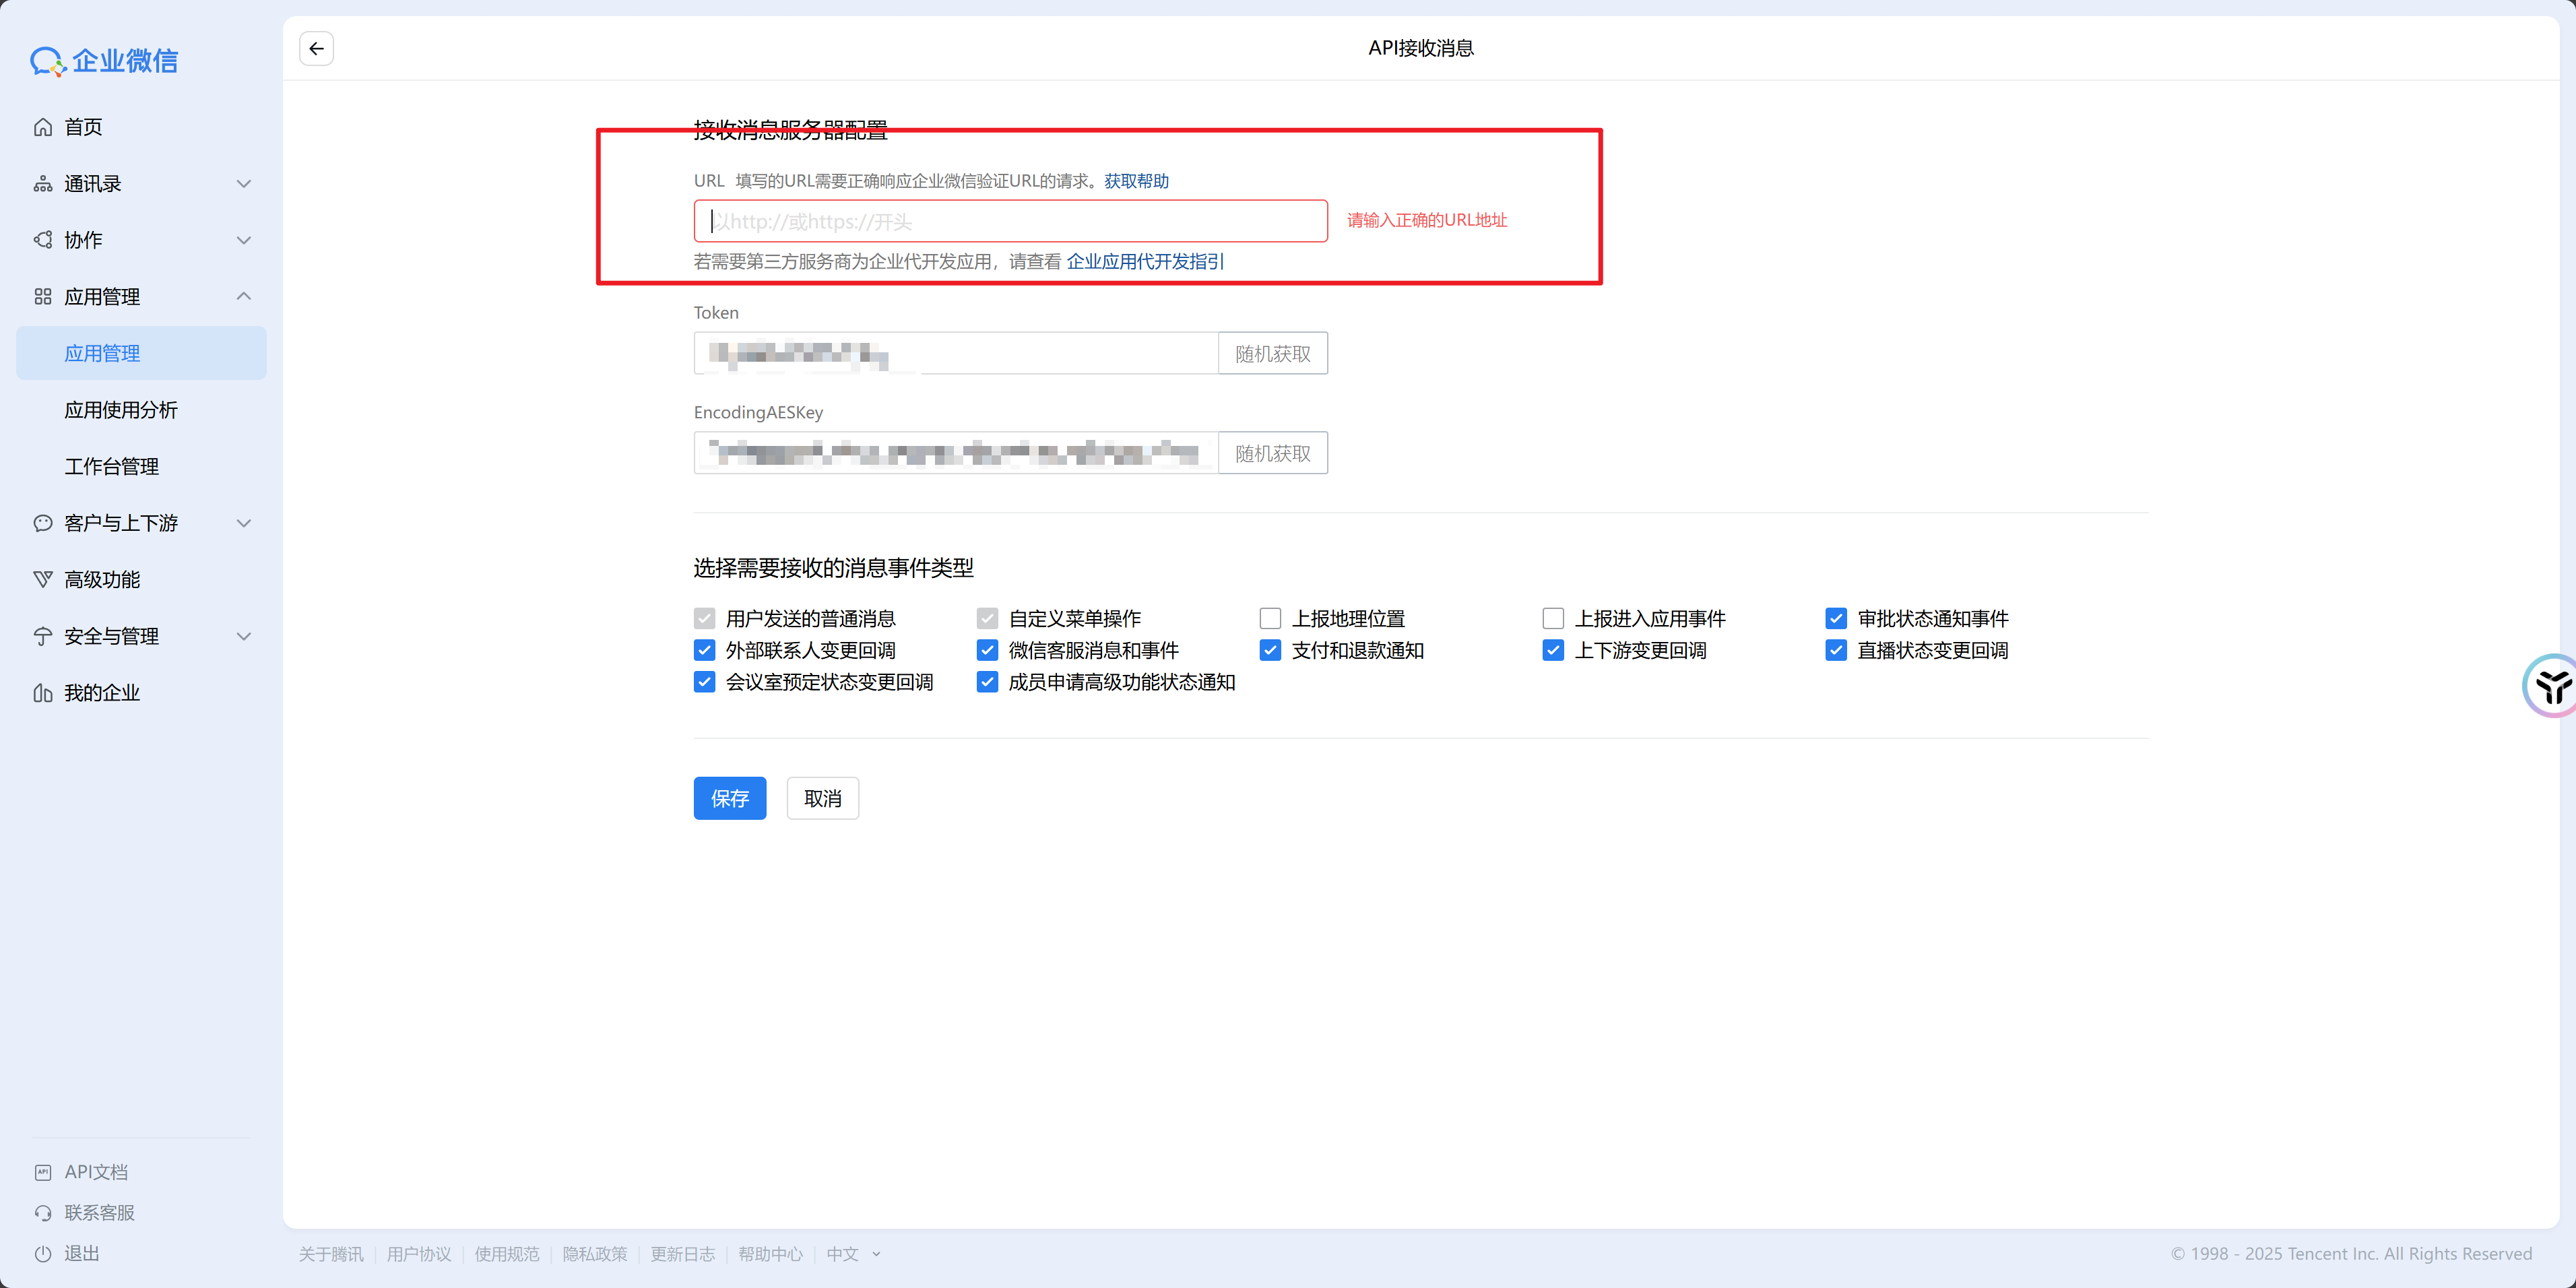Viewport: 2576px width, 1288px height.
Task: Uncheck 审批状态通知事件 checkbox
Action: tap(1836, 618)
